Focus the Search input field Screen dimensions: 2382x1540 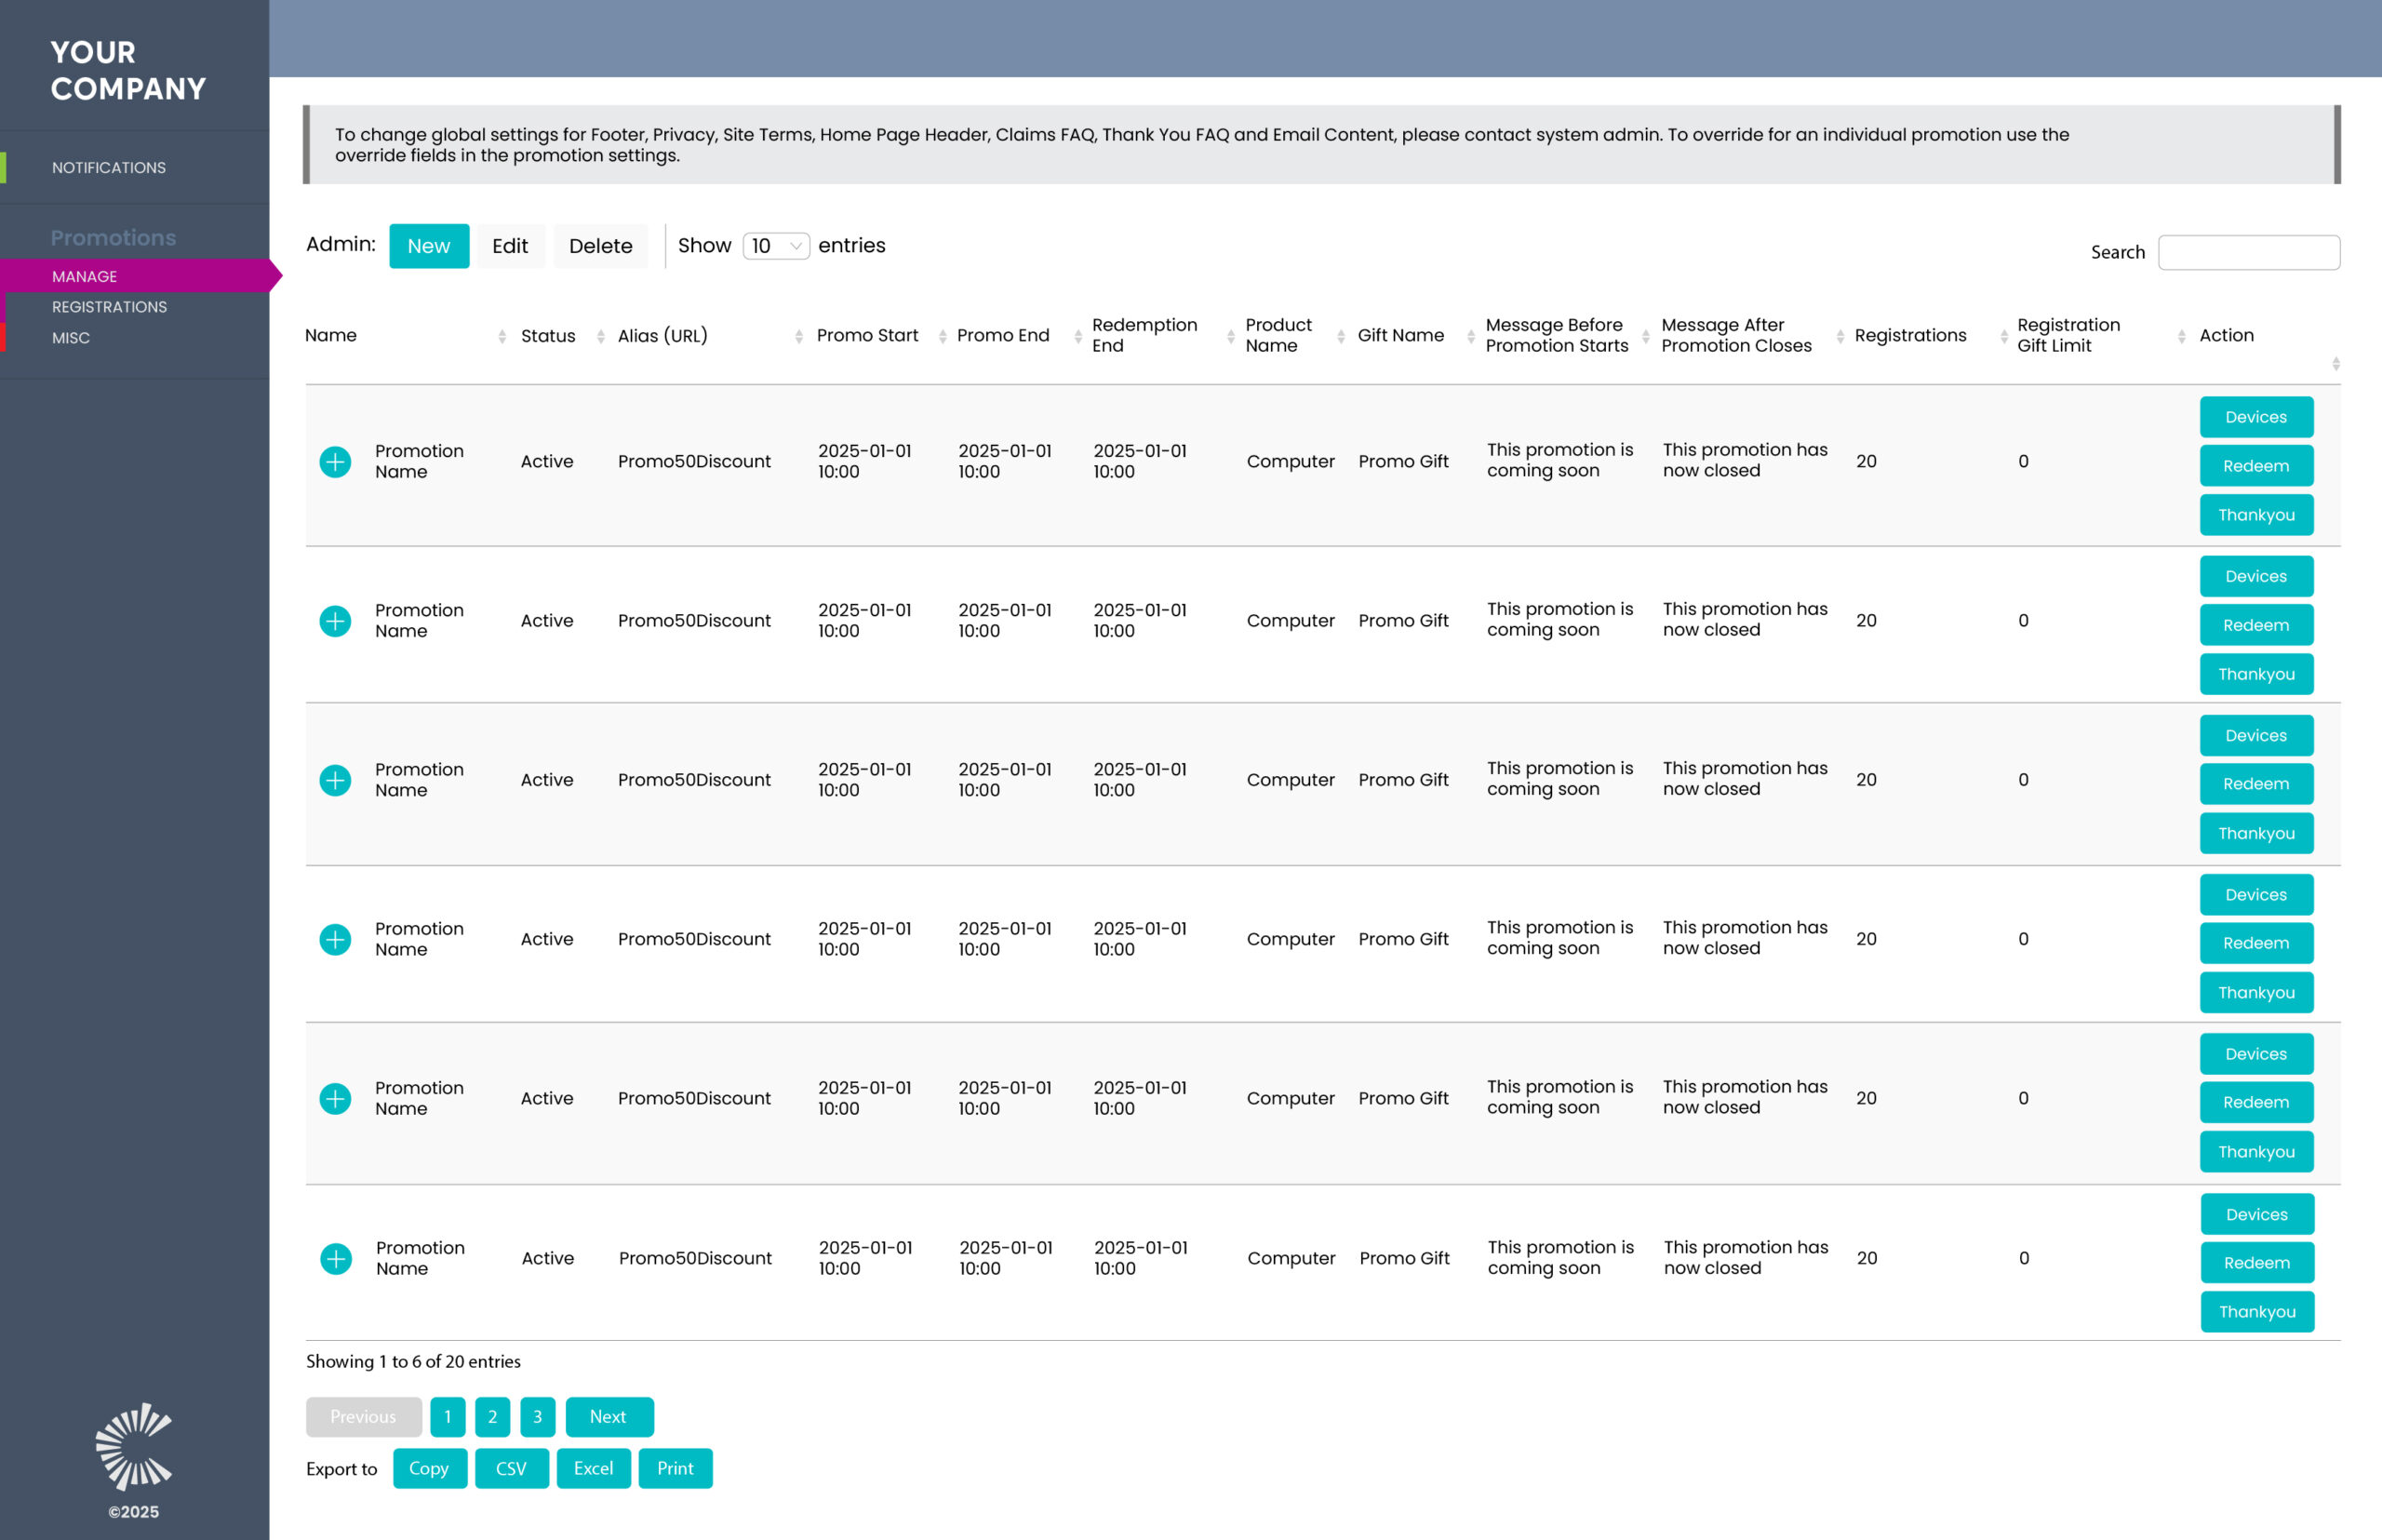[2248, 252]
